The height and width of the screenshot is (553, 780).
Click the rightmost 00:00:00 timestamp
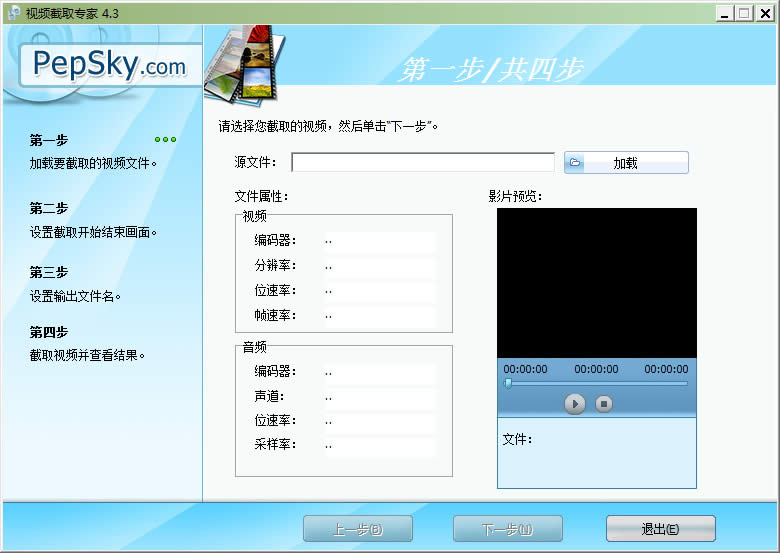(x=667, y=369)
